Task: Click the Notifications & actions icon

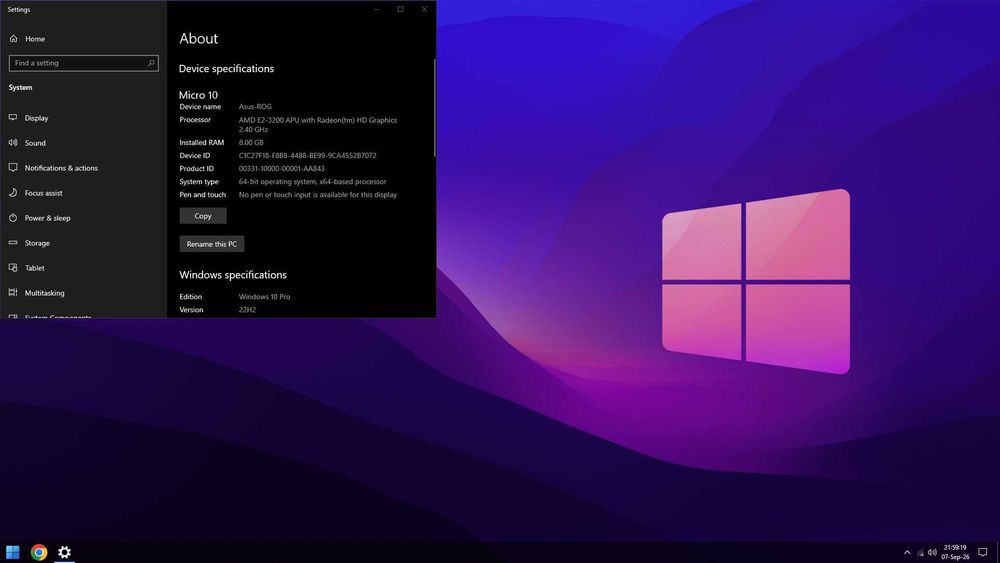Action: tap(13, 168)
